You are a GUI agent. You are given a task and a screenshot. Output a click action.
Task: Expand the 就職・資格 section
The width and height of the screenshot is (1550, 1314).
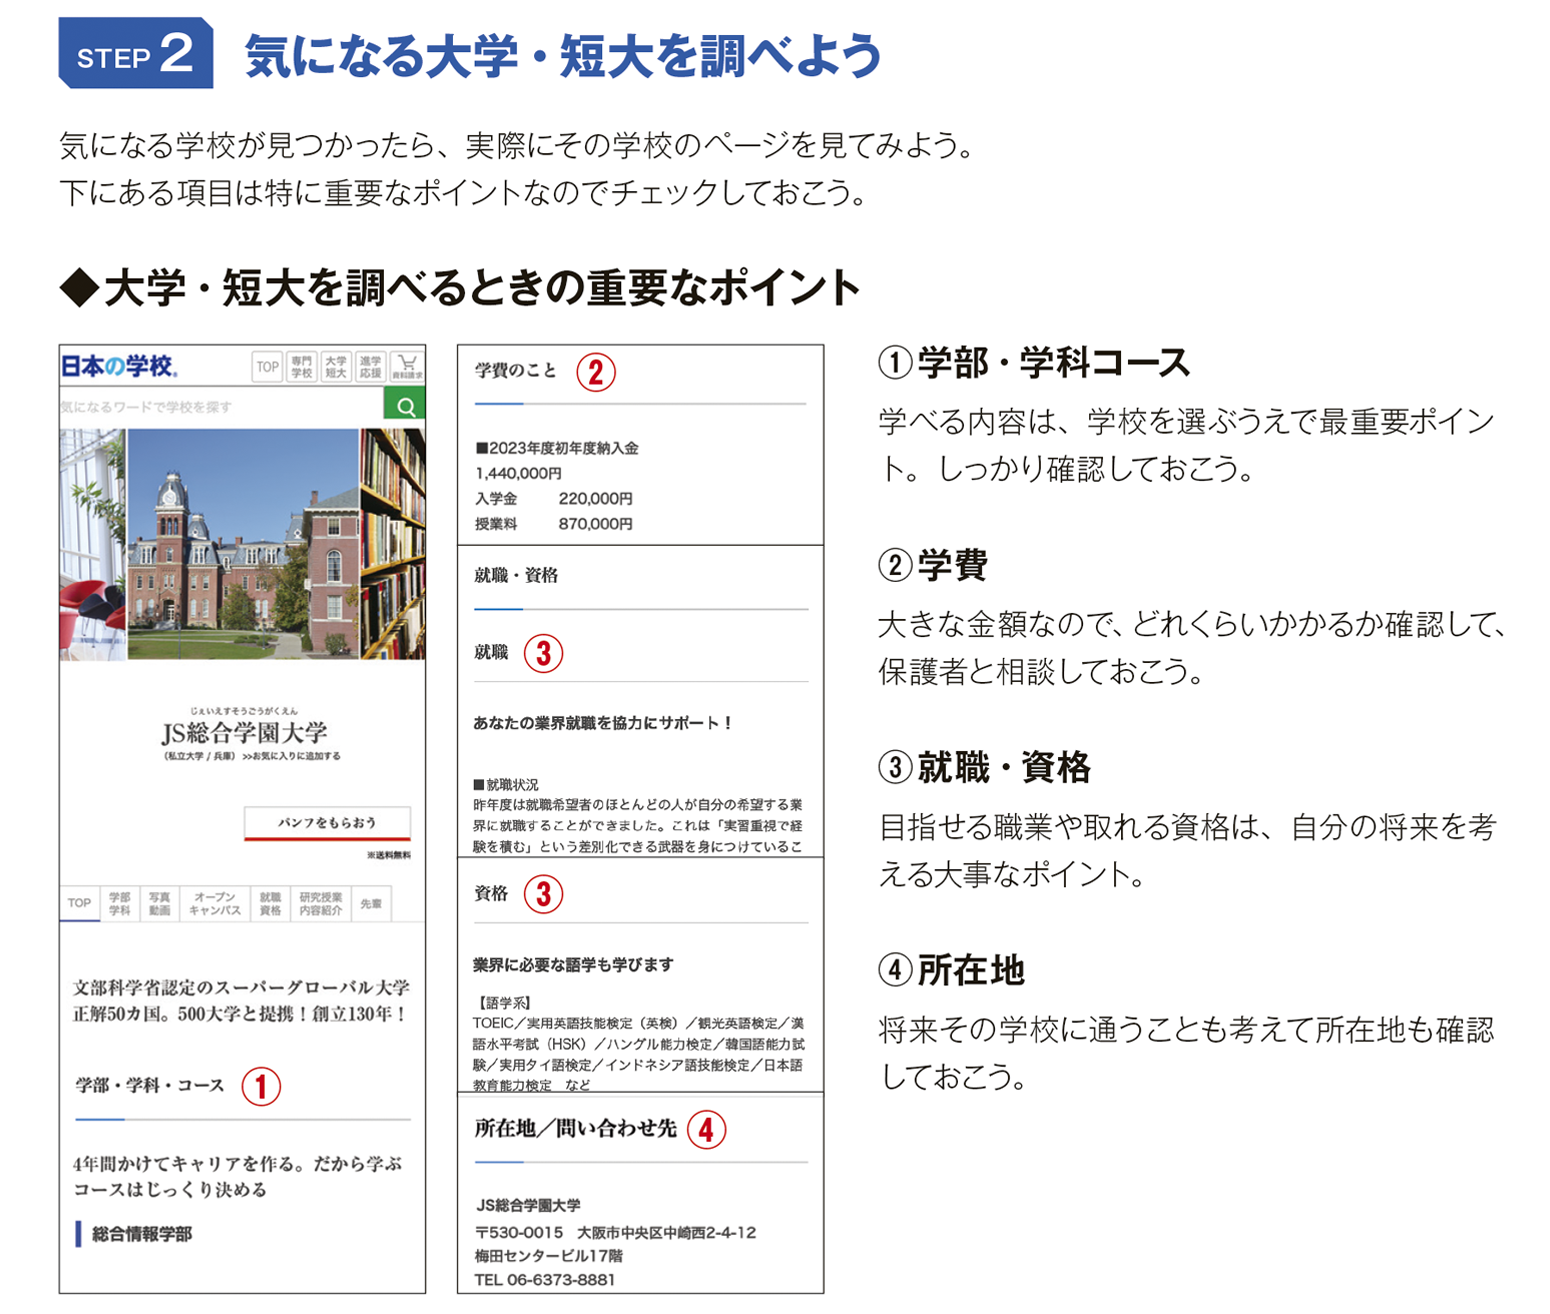(515, 575)
